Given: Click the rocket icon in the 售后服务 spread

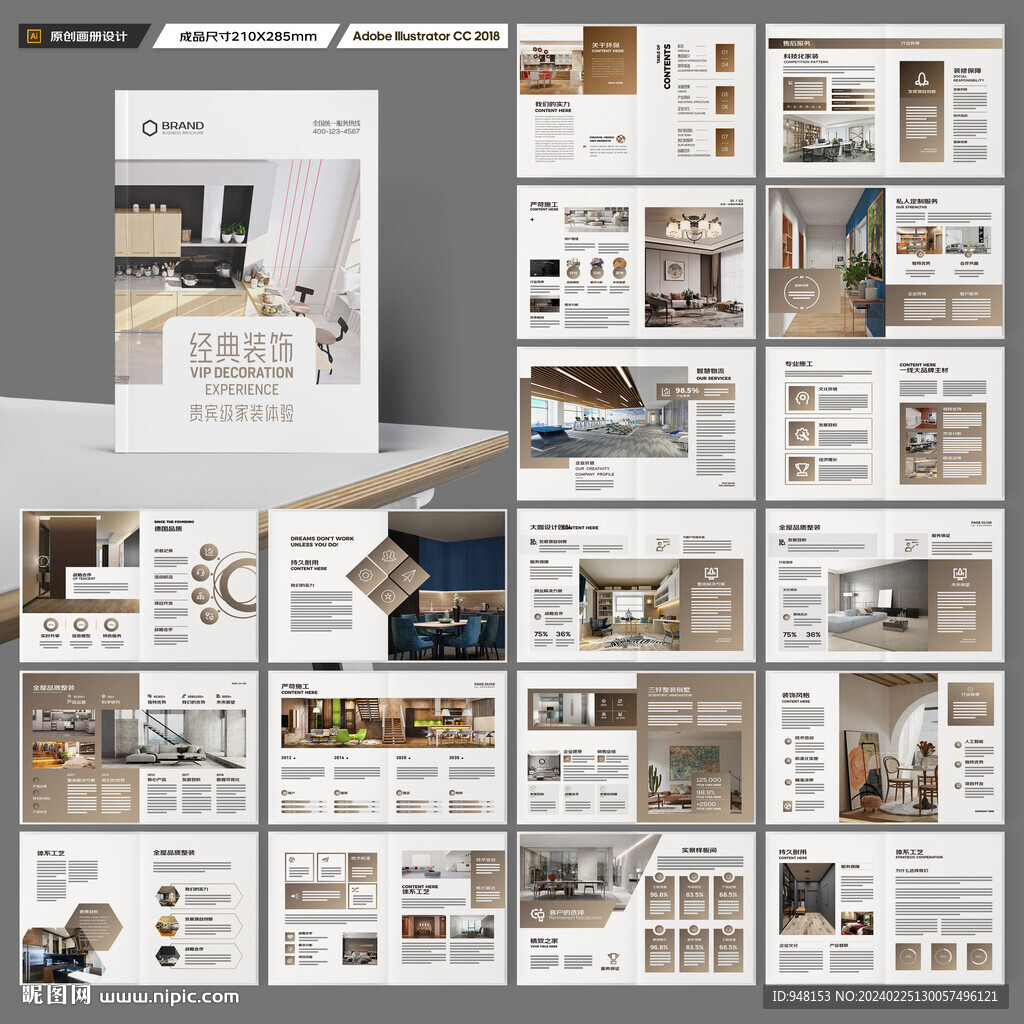Looking at the screenshot, I should (921, 80).
